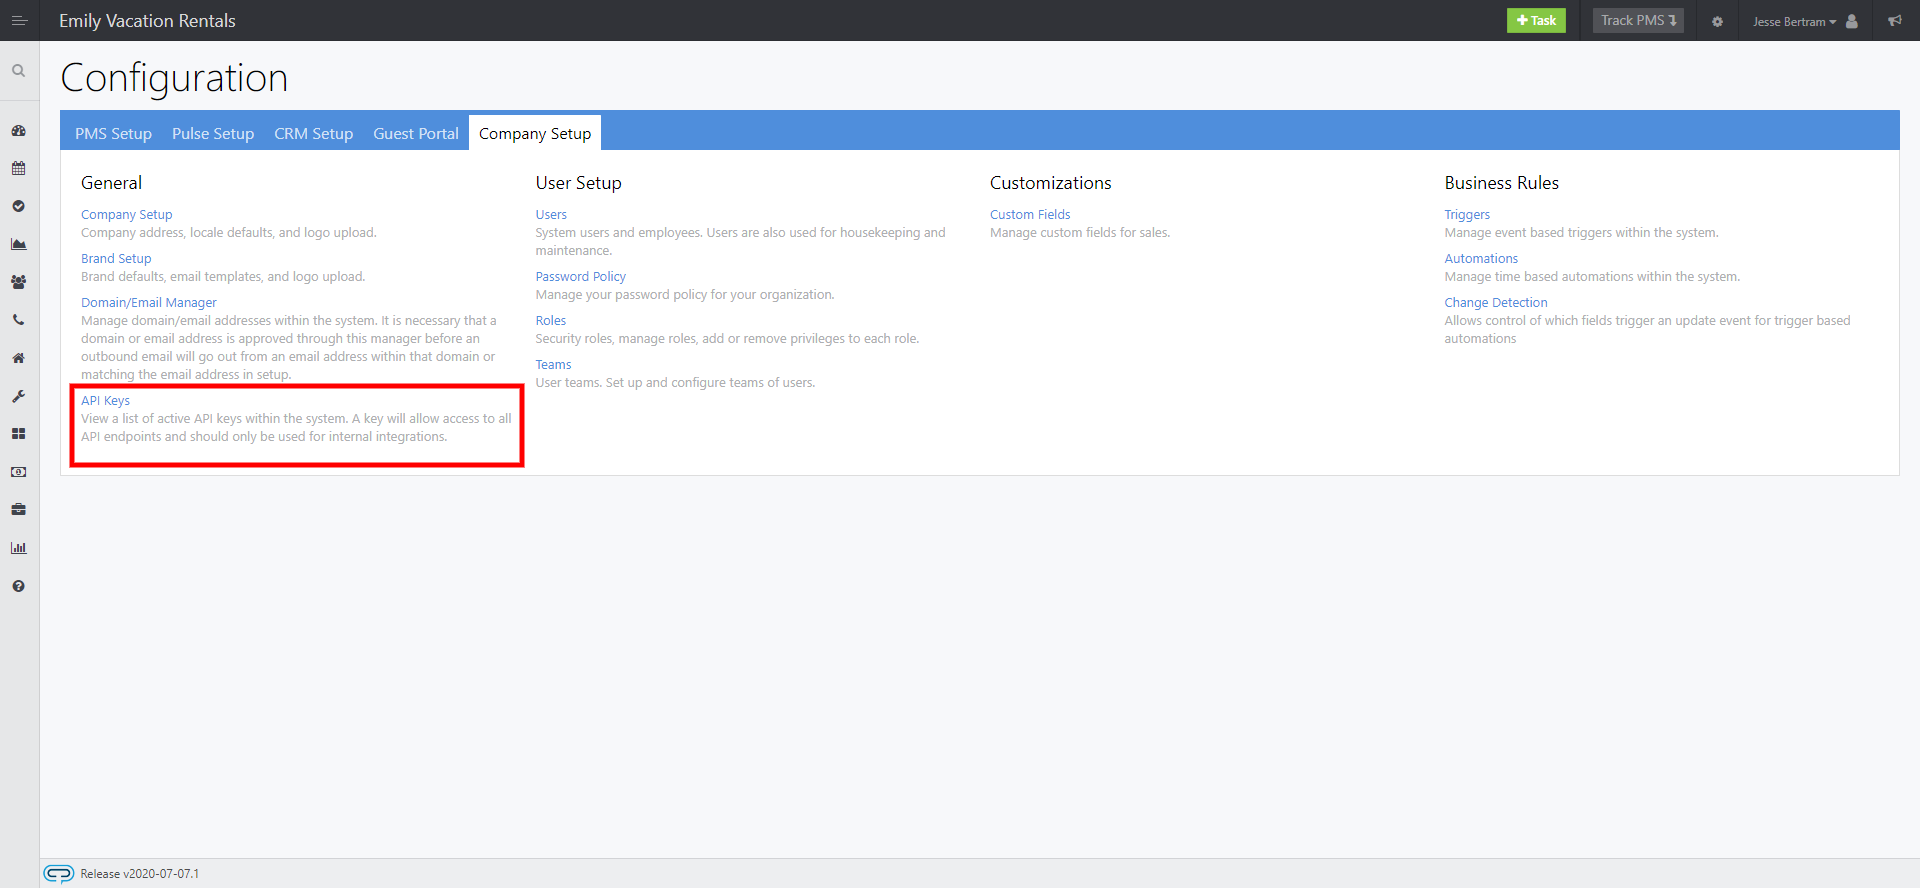Open the Roles link

click(551, 320)
